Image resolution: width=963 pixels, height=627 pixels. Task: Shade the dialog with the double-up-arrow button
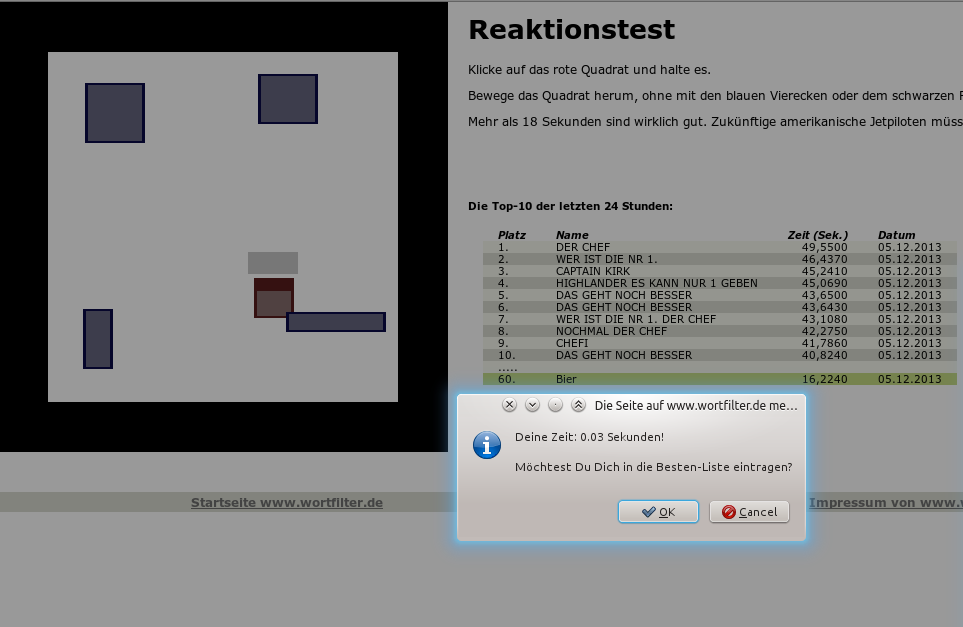click(578, 405)
